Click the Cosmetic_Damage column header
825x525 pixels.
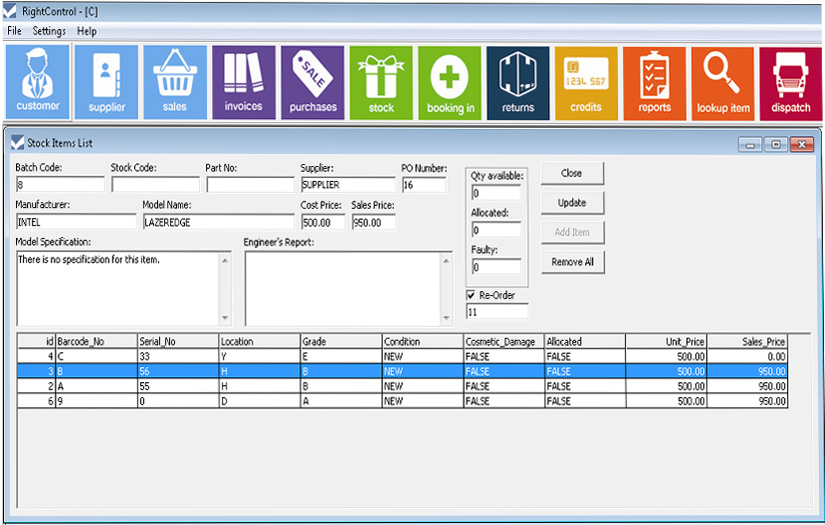pyautogui.click(x=504, y=341)
